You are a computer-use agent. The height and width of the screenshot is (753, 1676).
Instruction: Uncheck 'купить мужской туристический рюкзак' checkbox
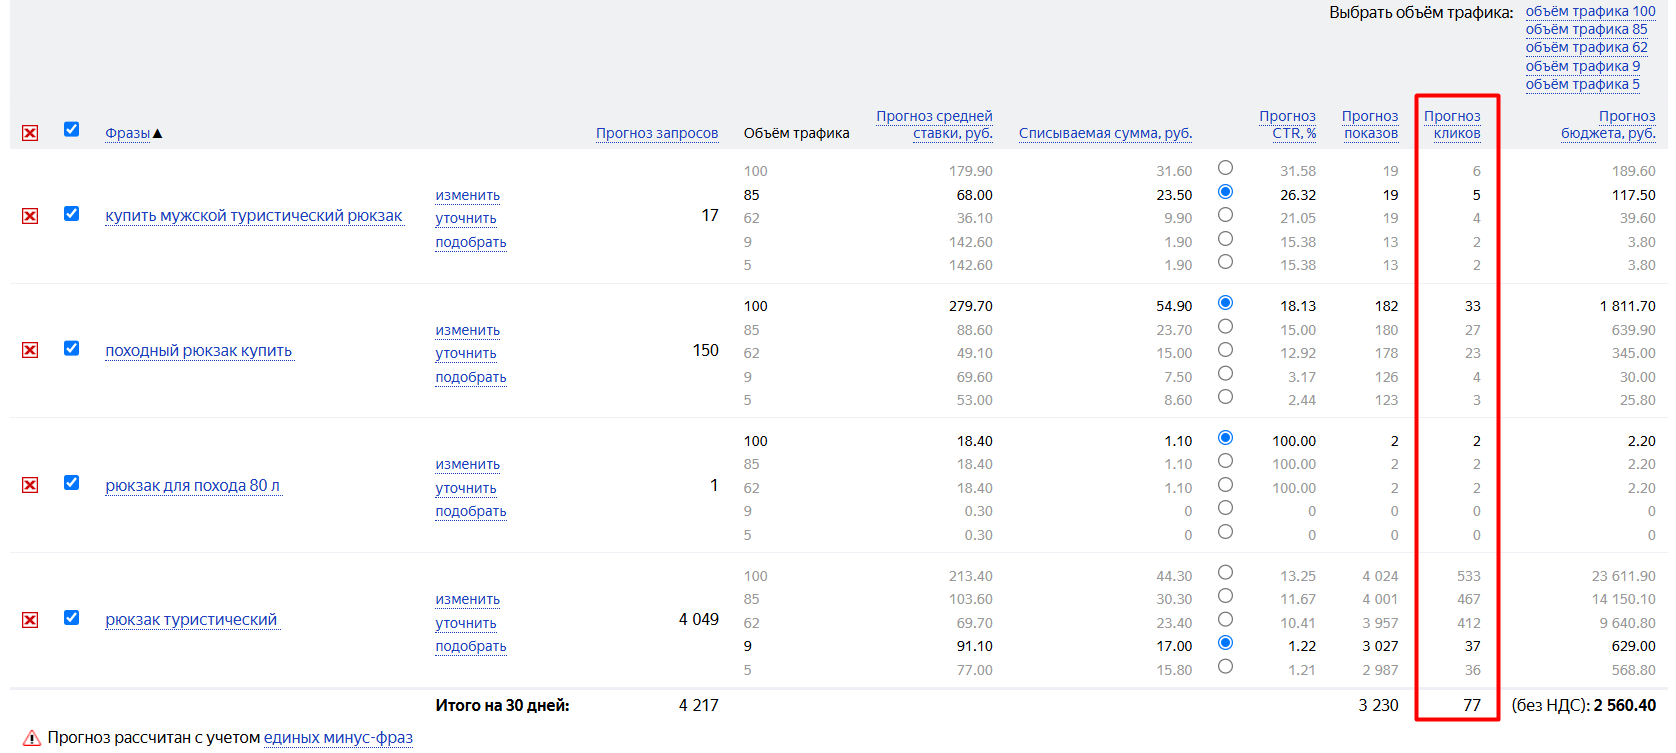coord(71,213)
